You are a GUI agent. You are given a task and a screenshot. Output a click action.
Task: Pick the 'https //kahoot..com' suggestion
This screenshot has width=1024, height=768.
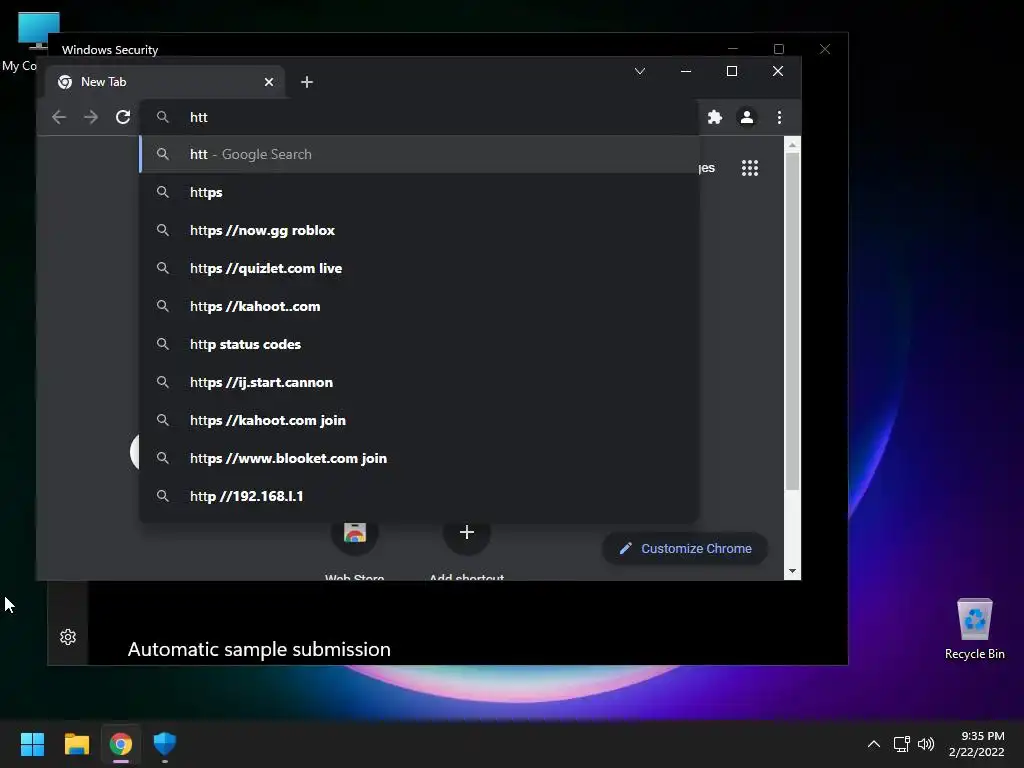tap(419, 306)
